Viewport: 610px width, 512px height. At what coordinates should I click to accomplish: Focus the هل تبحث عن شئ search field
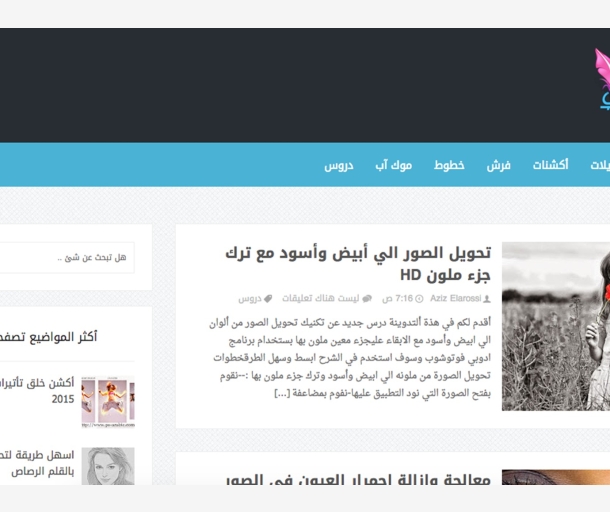pos(66,257)
